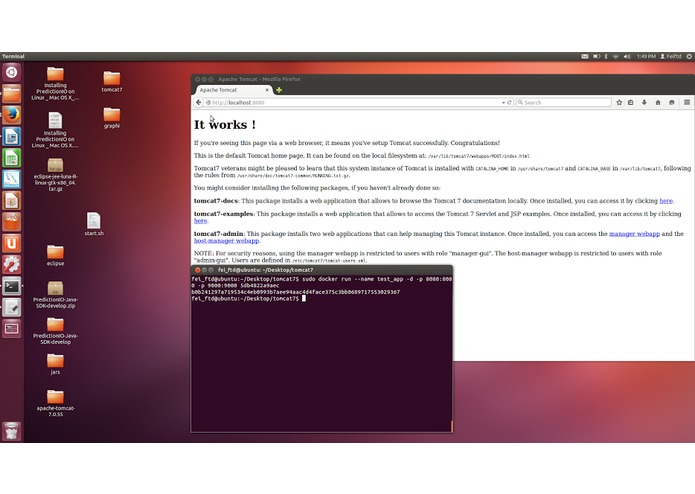
Task: Open new tab with plus button
Action: coord(279,90)
